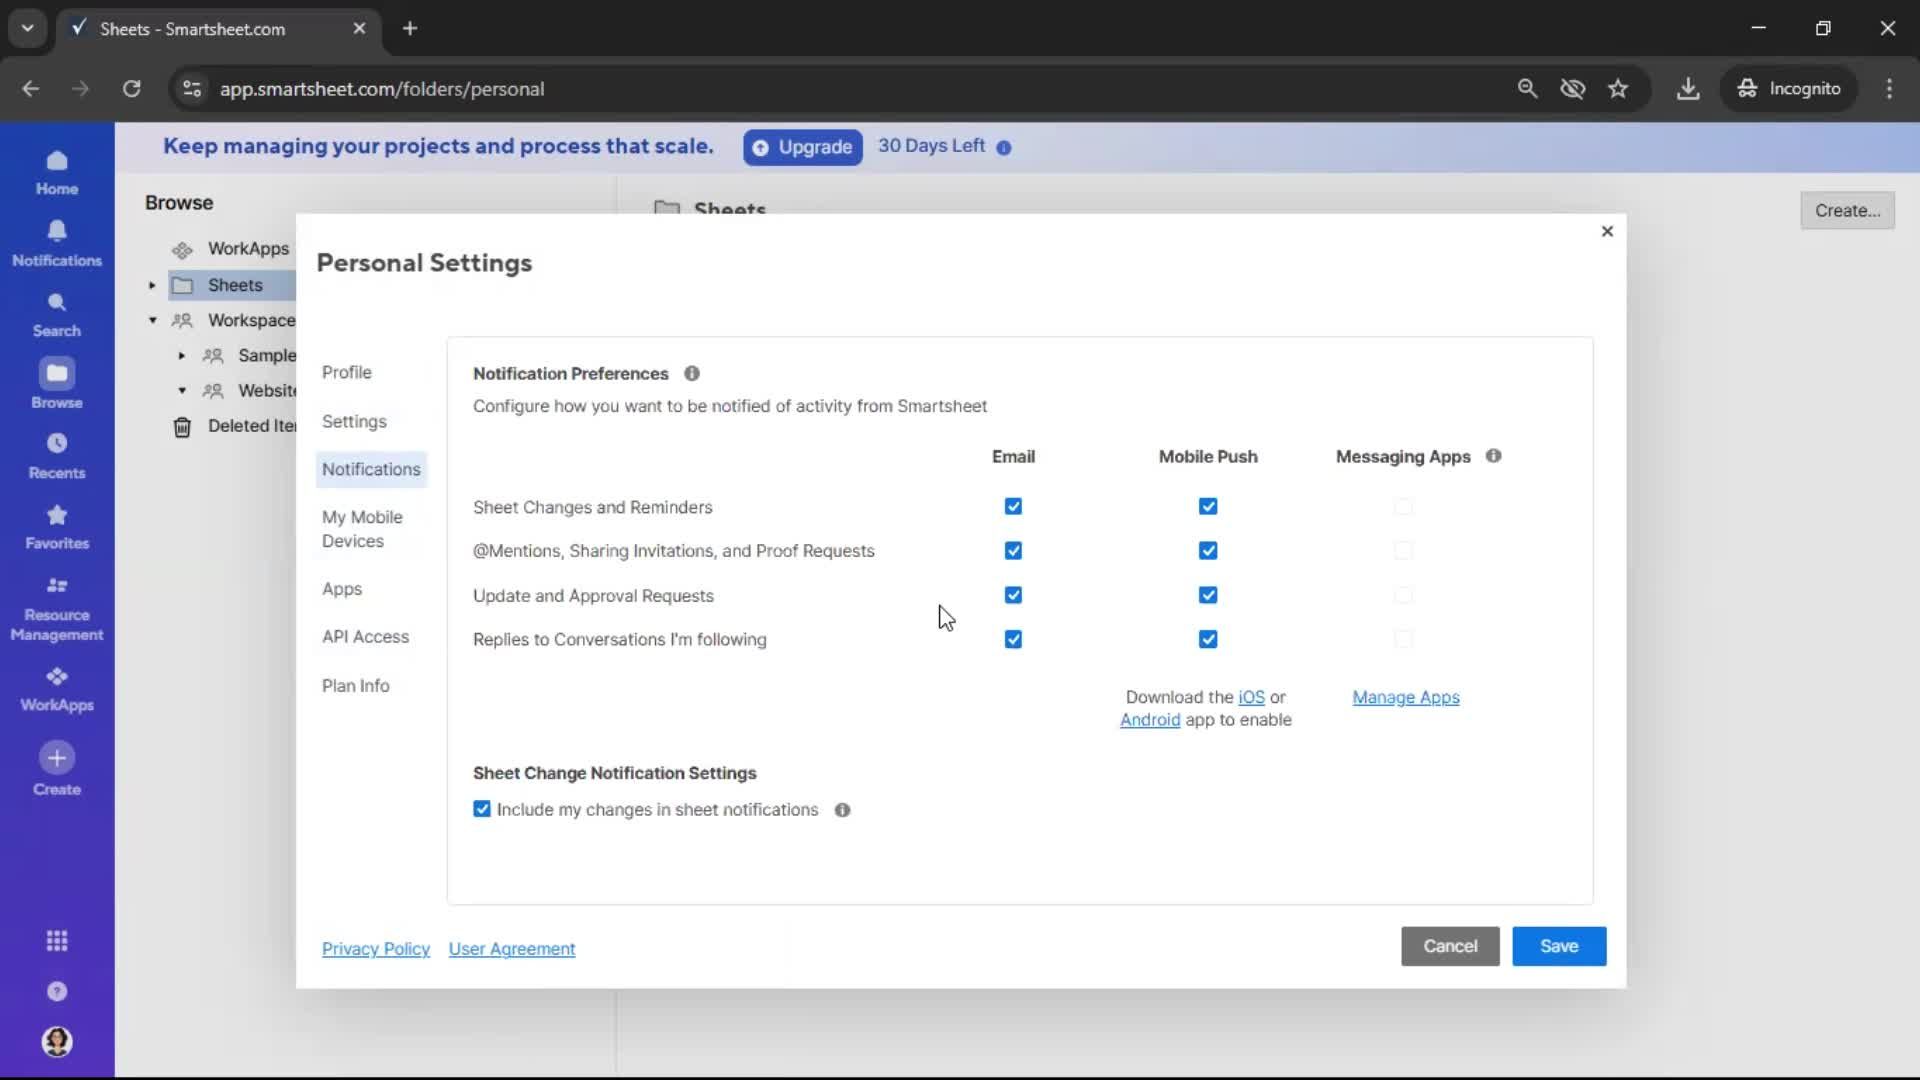The height and width of the screenshot is (1080, 1920).
Task: Switch to the Profile settings tab
Action: 346,372
